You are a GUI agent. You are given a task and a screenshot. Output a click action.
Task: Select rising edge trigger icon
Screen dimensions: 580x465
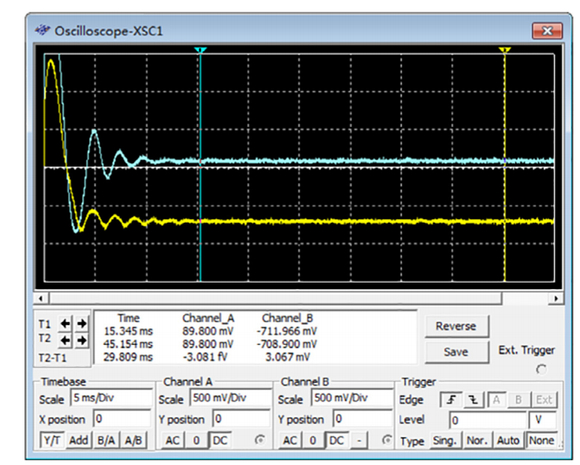click(451, 400)
